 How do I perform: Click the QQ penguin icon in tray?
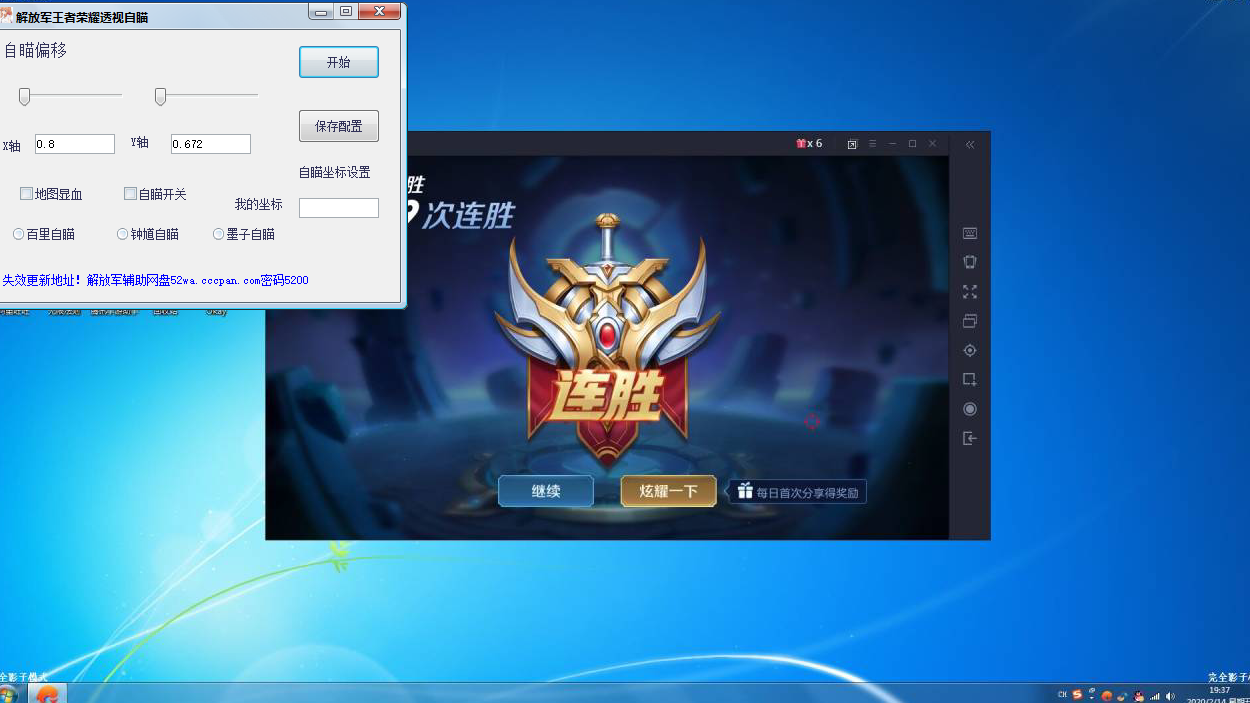1139,696
